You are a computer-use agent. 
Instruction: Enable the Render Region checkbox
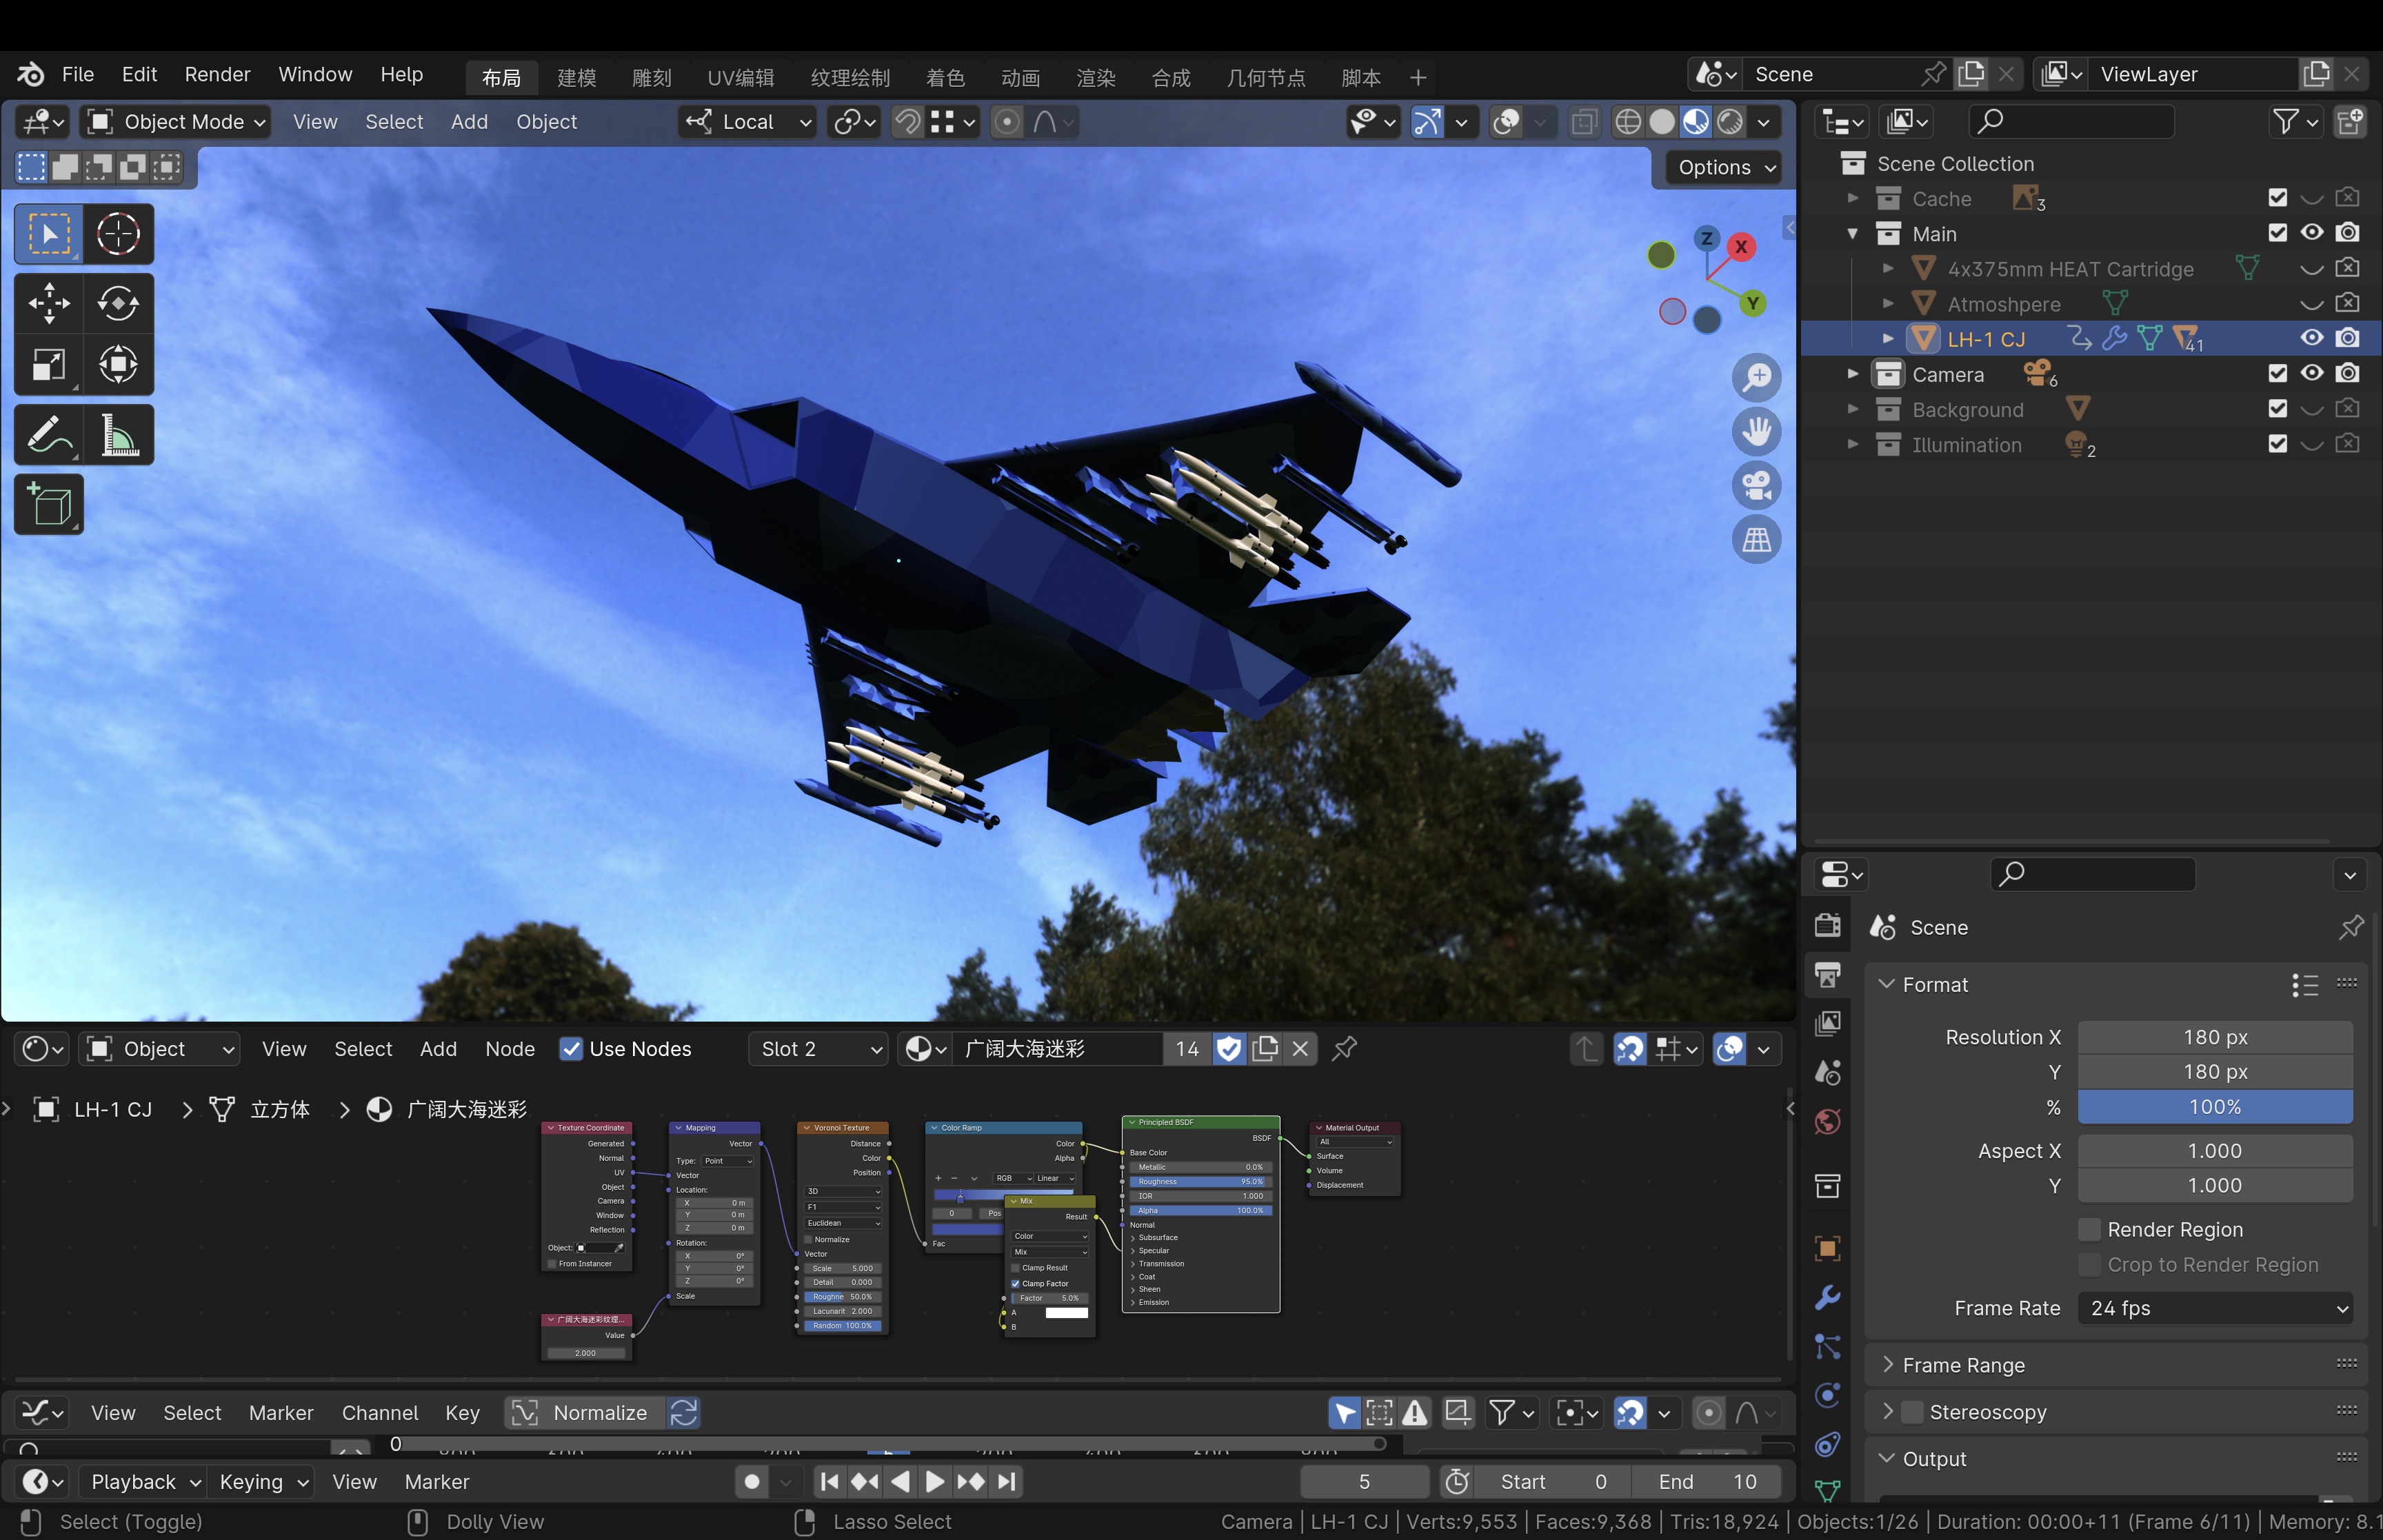point(2089,1230)
